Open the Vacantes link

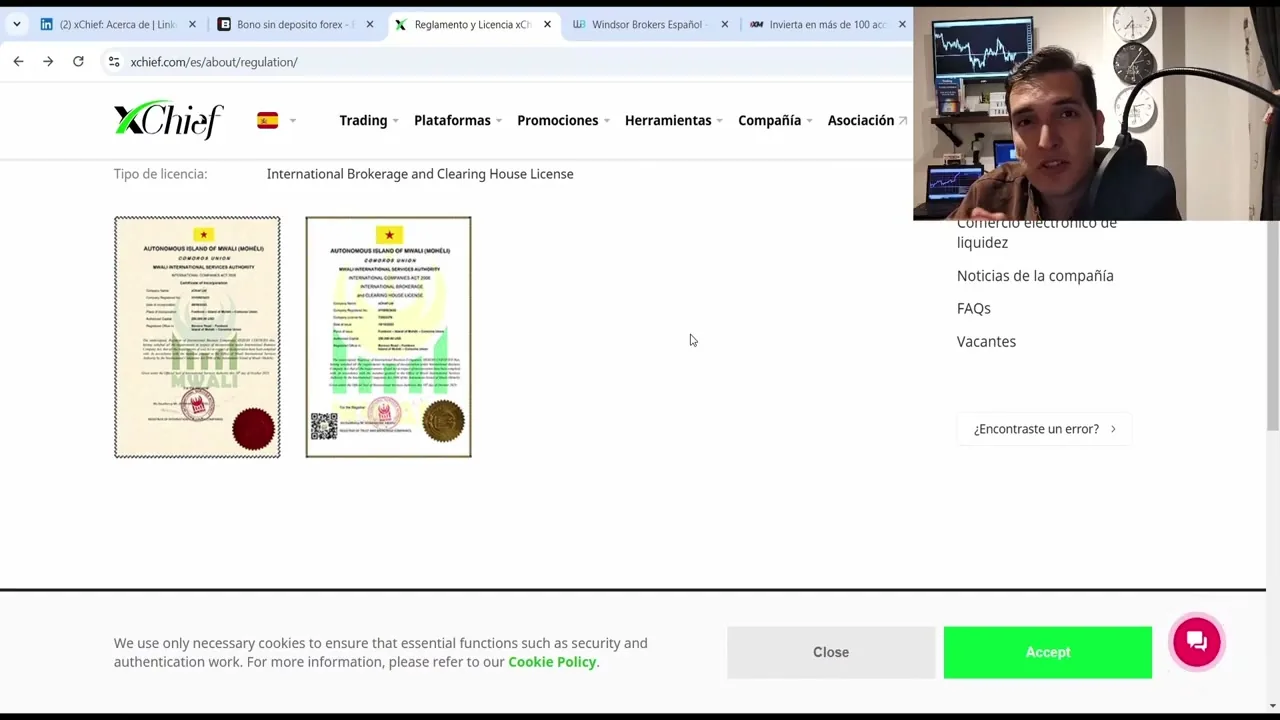[986, 342]
